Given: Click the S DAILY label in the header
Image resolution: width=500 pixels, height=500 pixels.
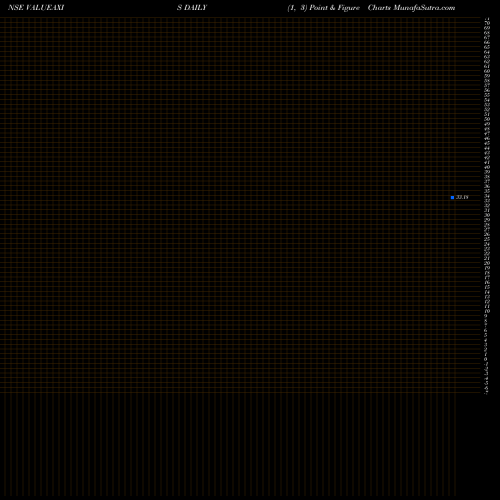Looking at the screenshot, I should [x=192, y=8].
